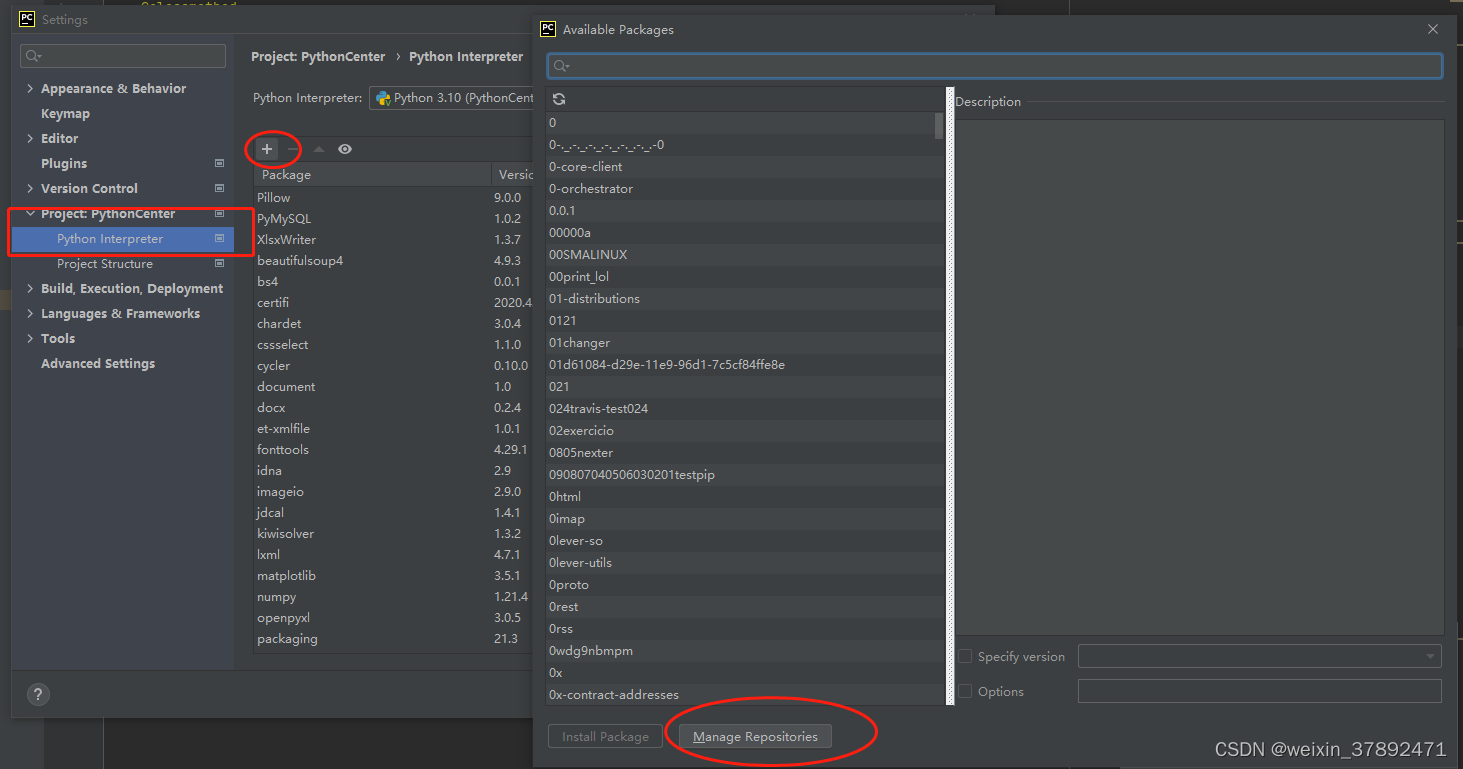
Task: Click the Package column header
Action: point(372,175)
